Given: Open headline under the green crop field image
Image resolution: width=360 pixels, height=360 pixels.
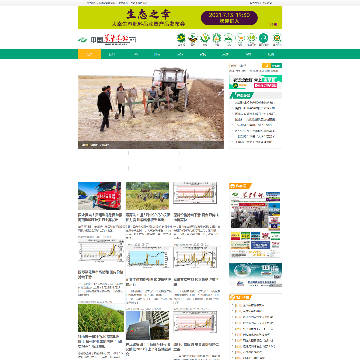Looking at the screenshot, I should point(100,341).
